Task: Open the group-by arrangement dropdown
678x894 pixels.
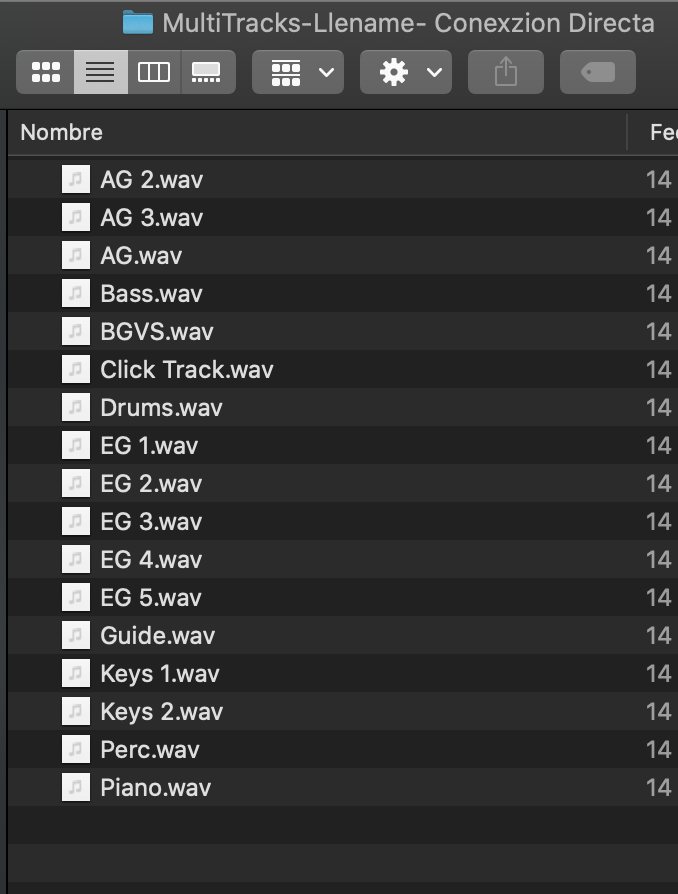Action: pos(298,72)
